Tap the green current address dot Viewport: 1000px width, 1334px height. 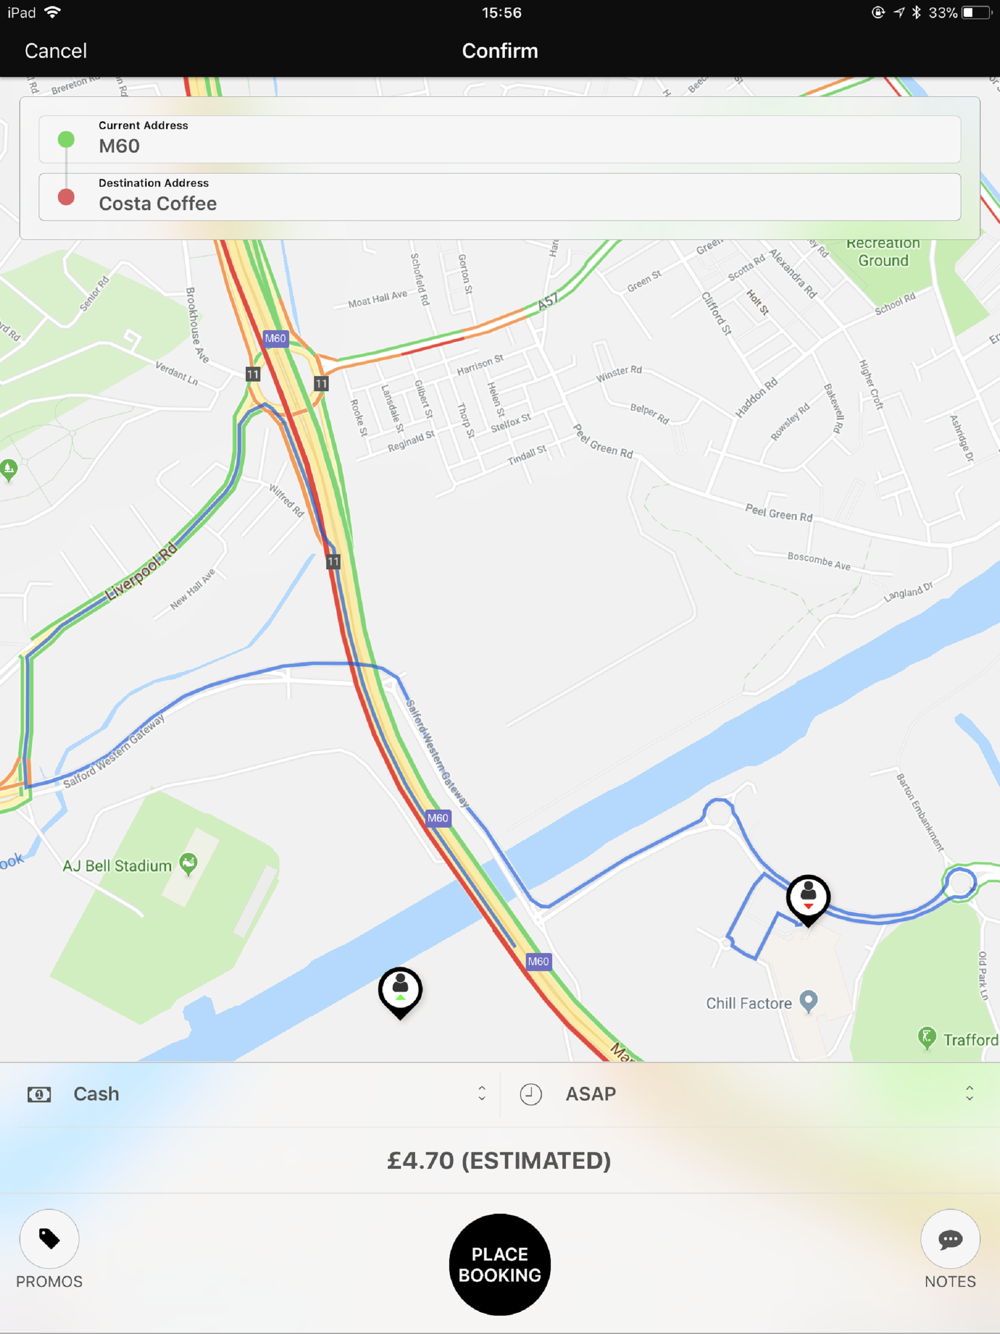(x=66, y=139)
